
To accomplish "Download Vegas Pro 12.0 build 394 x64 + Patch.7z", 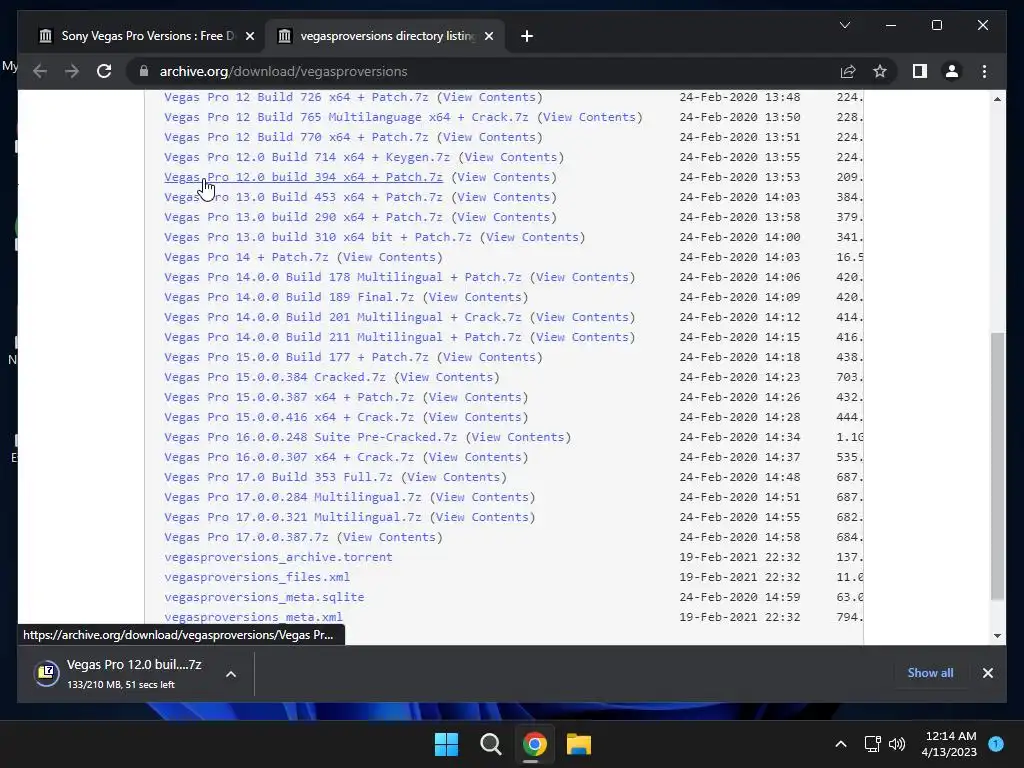I will 303,177.
